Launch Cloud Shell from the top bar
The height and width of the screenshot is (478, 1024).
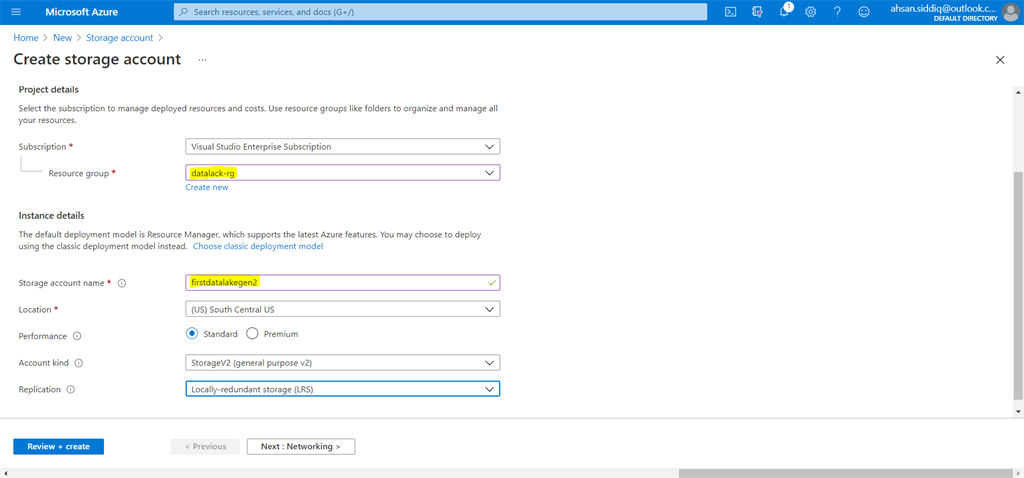pos(732,12)
